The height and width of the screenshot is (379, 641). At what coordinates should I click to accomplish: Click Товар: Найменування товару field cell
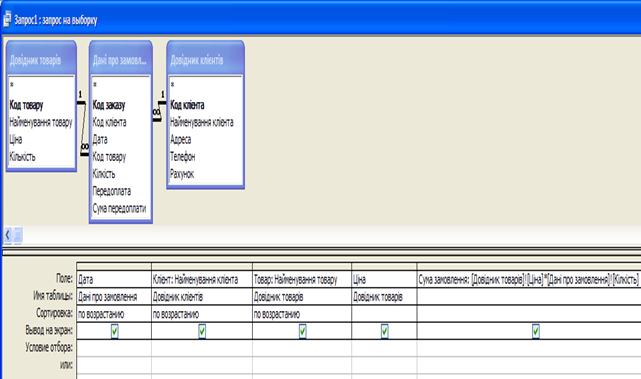pyautogui.click(x=302, y=279)
